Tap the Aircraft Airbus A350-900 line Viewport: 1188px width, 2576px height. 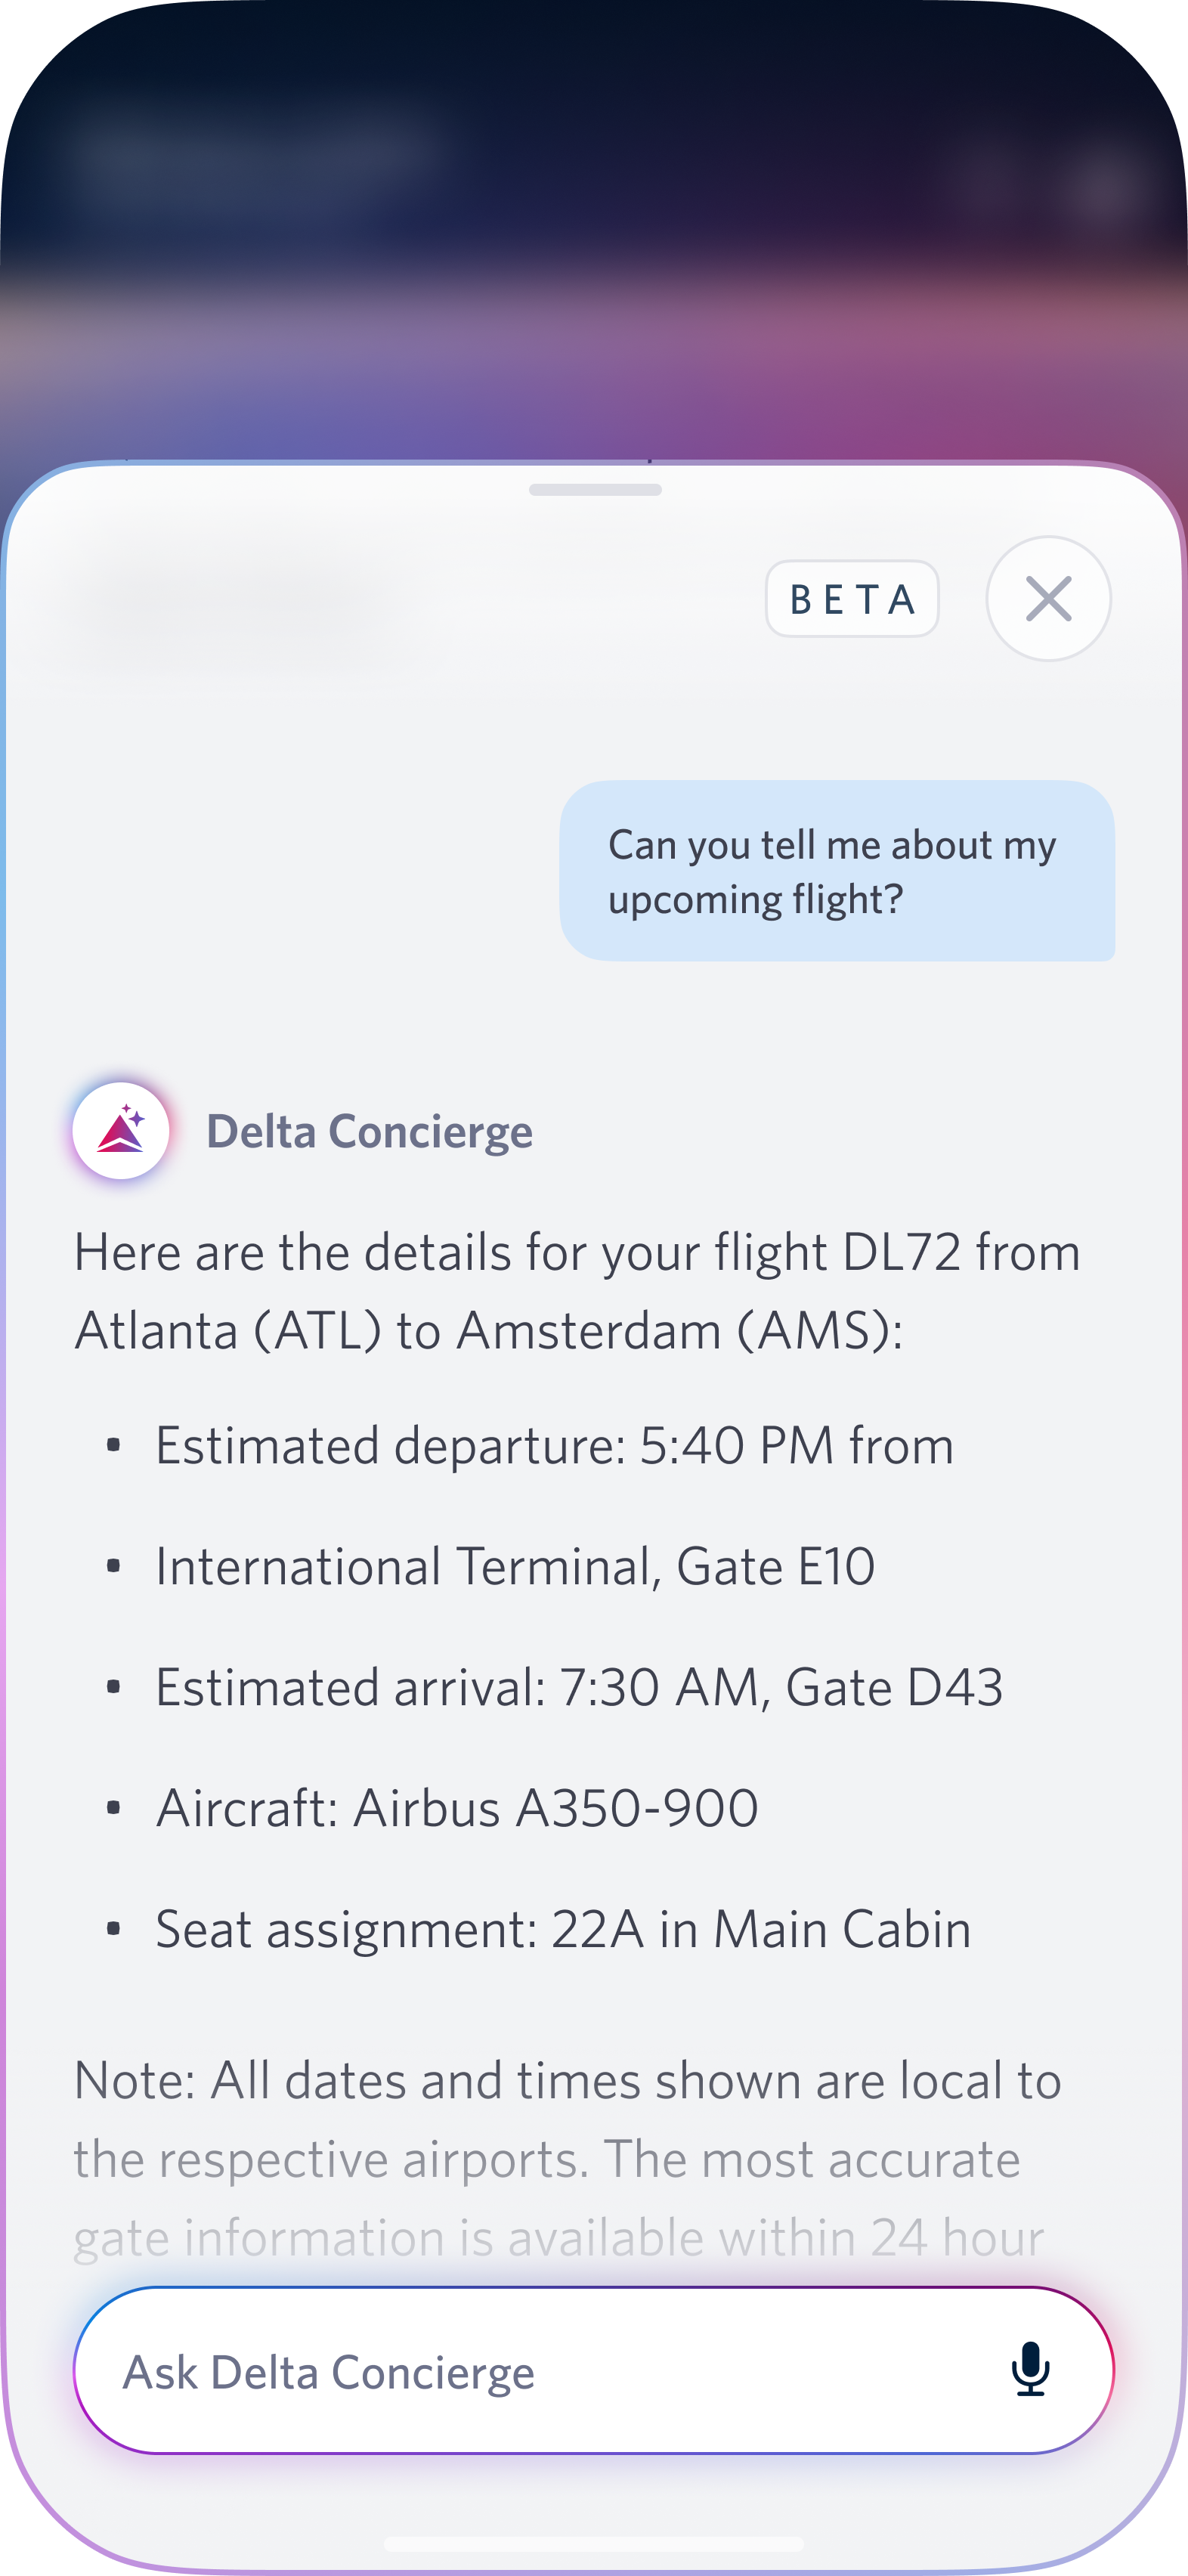click(x=457, y=1809)
